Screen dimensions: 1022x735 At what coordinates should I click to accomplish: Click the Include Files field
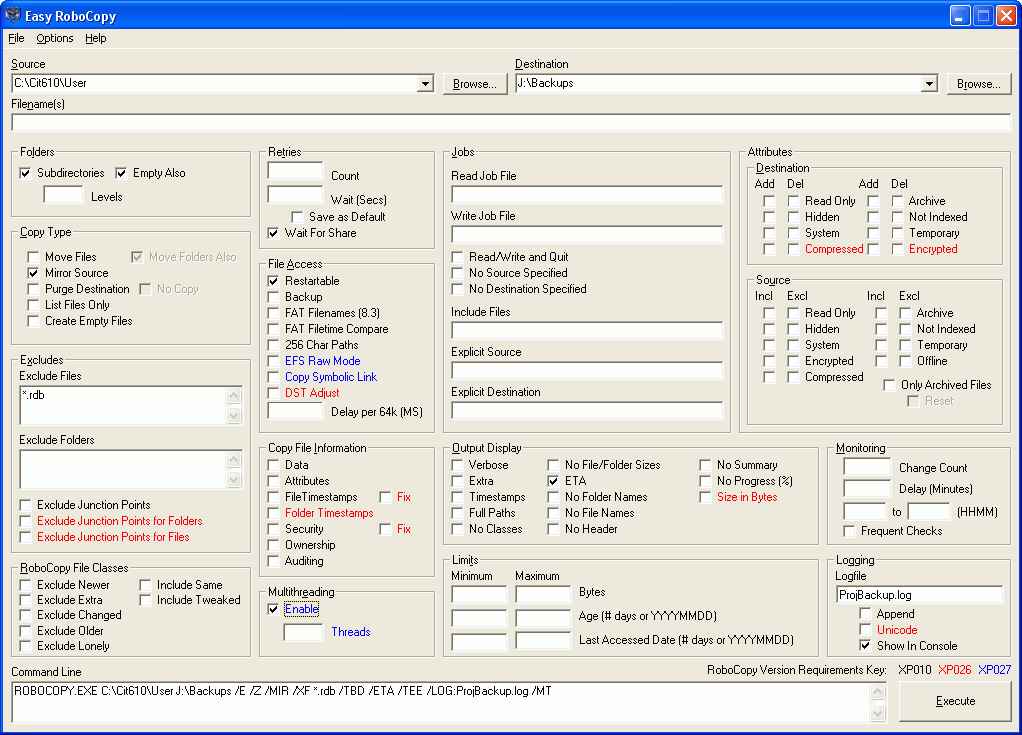(587, 331)
